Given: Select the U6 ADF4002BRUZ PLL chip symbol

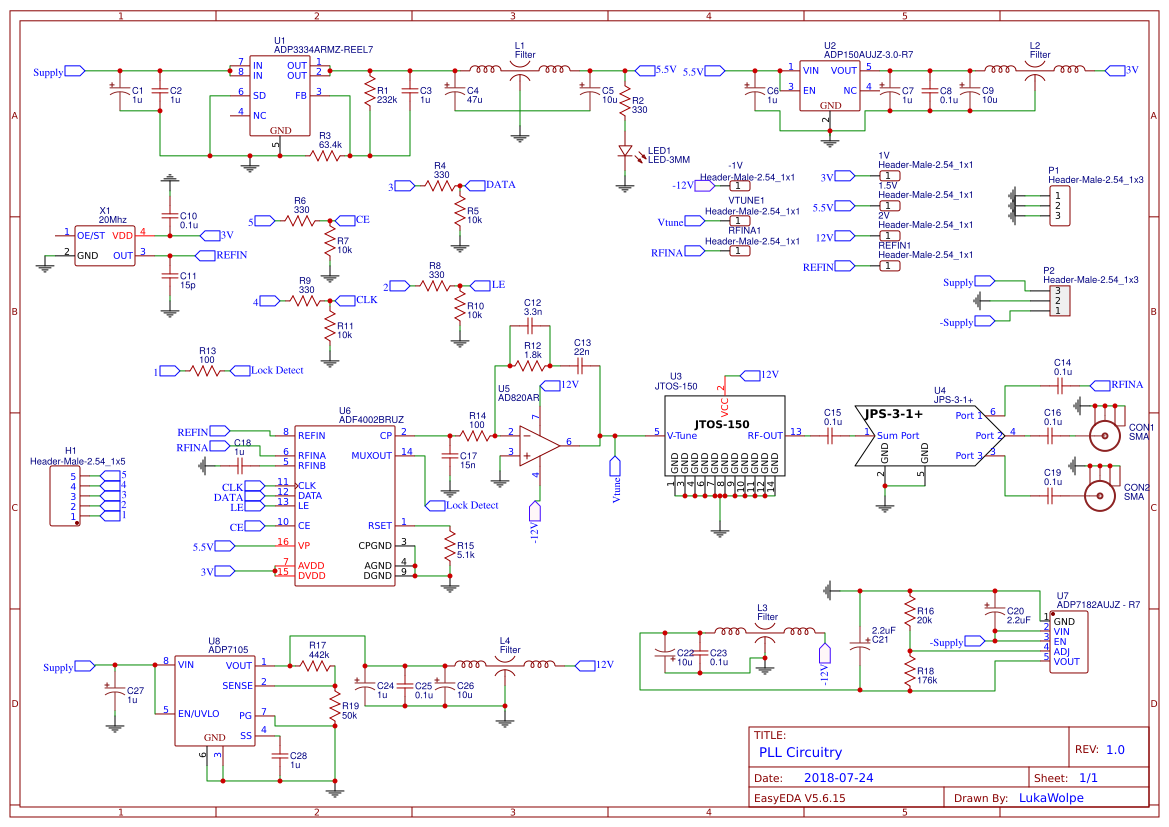Looking at the screenshot, I should (x=344, y=506).
